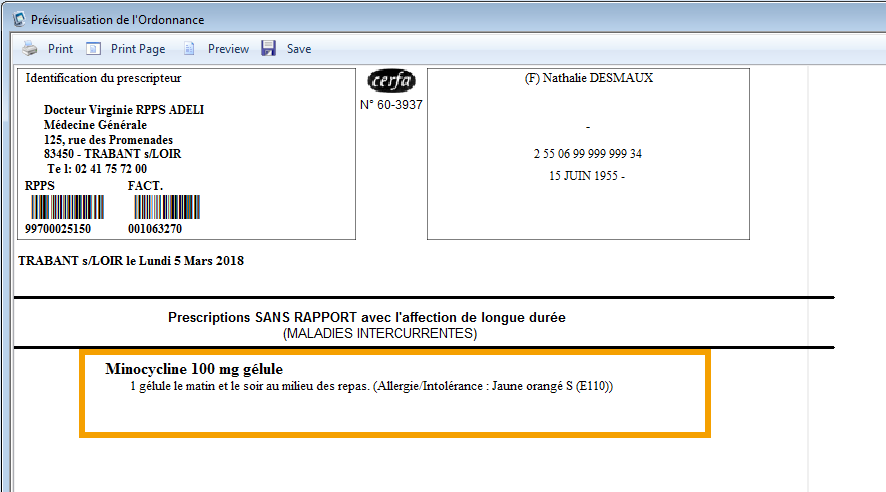Click the dosage instruction line with the allergy note
This screenshot has width=886, height=492.
(x=370, y=386)
